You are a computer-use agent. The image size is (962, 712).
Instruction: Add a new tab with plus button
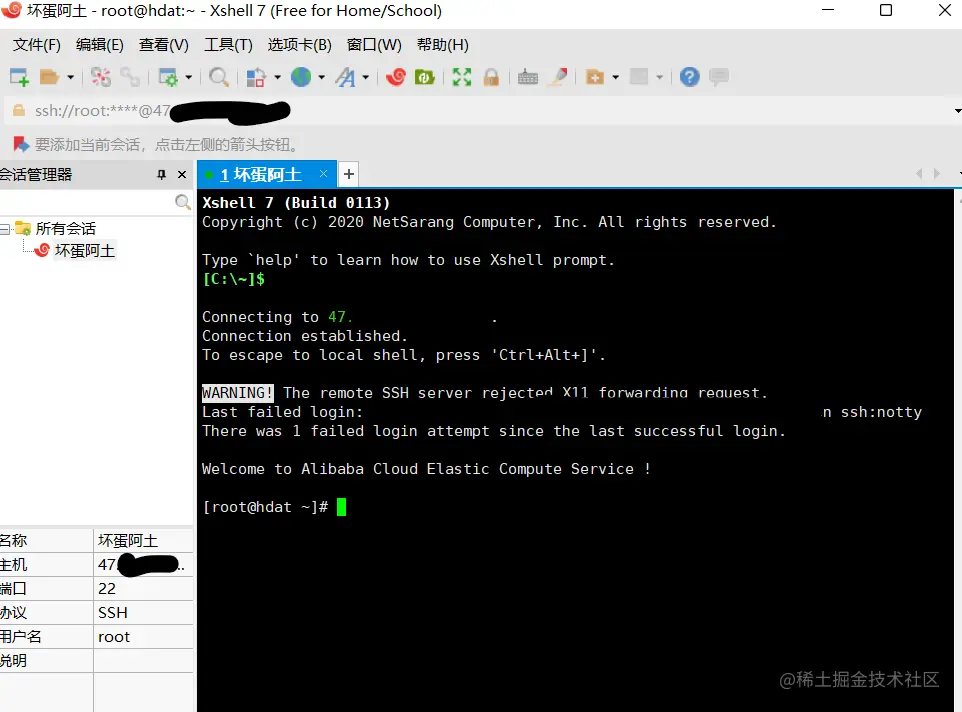point(348,174)
